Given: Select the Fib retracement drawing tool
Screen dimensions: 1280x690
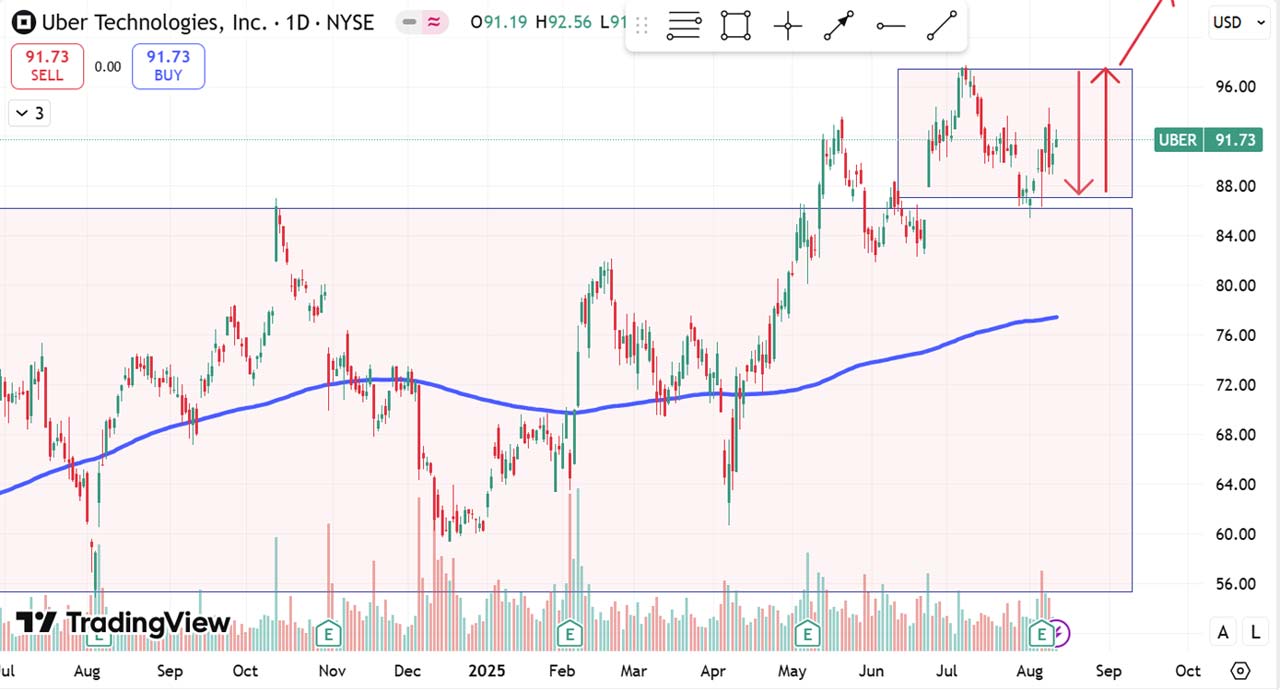Looking at the screenshot, I should [684, 26].
